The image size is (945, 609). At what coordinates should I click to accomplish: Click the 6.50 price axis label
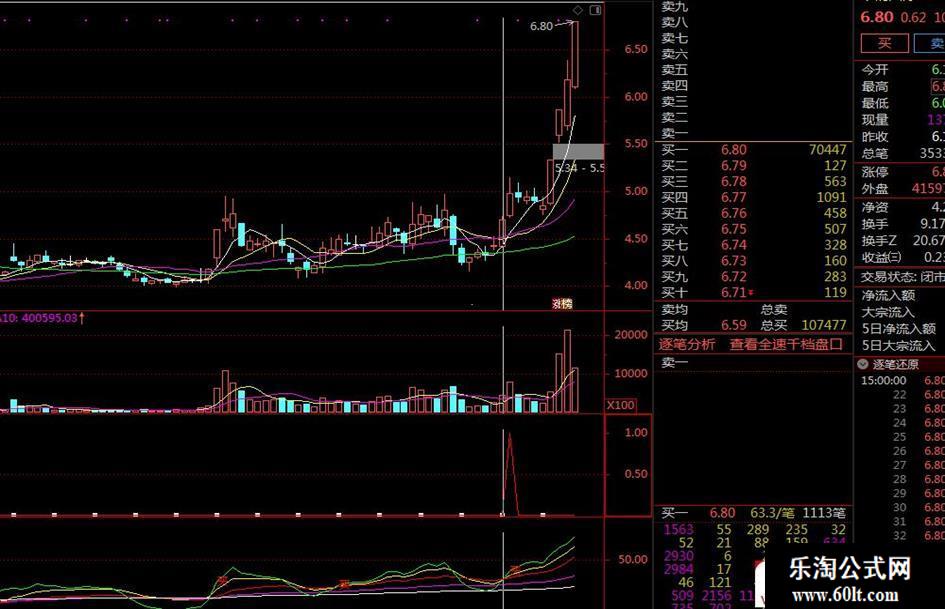(636, 49)
